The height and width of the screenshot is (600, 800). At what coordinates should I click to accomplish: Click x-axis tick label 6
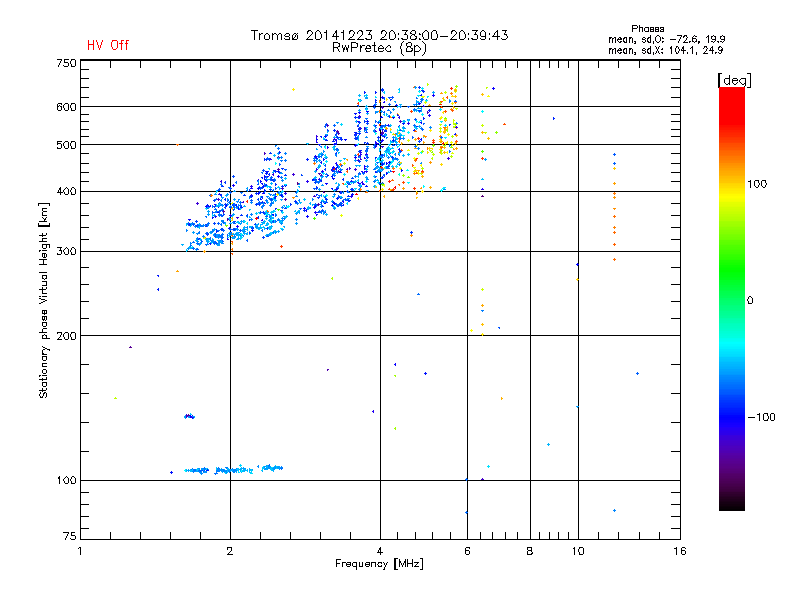click(x=467, y=551)
